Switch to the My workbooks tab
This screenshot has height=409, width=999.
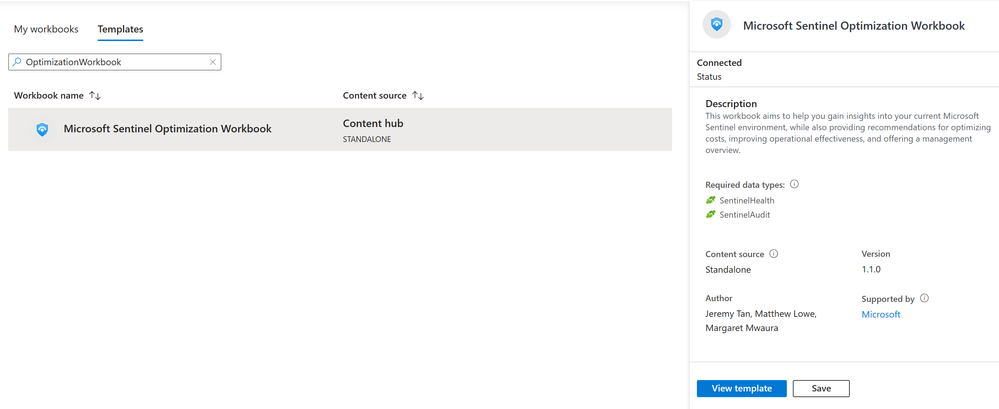click(x=46, y=29)
